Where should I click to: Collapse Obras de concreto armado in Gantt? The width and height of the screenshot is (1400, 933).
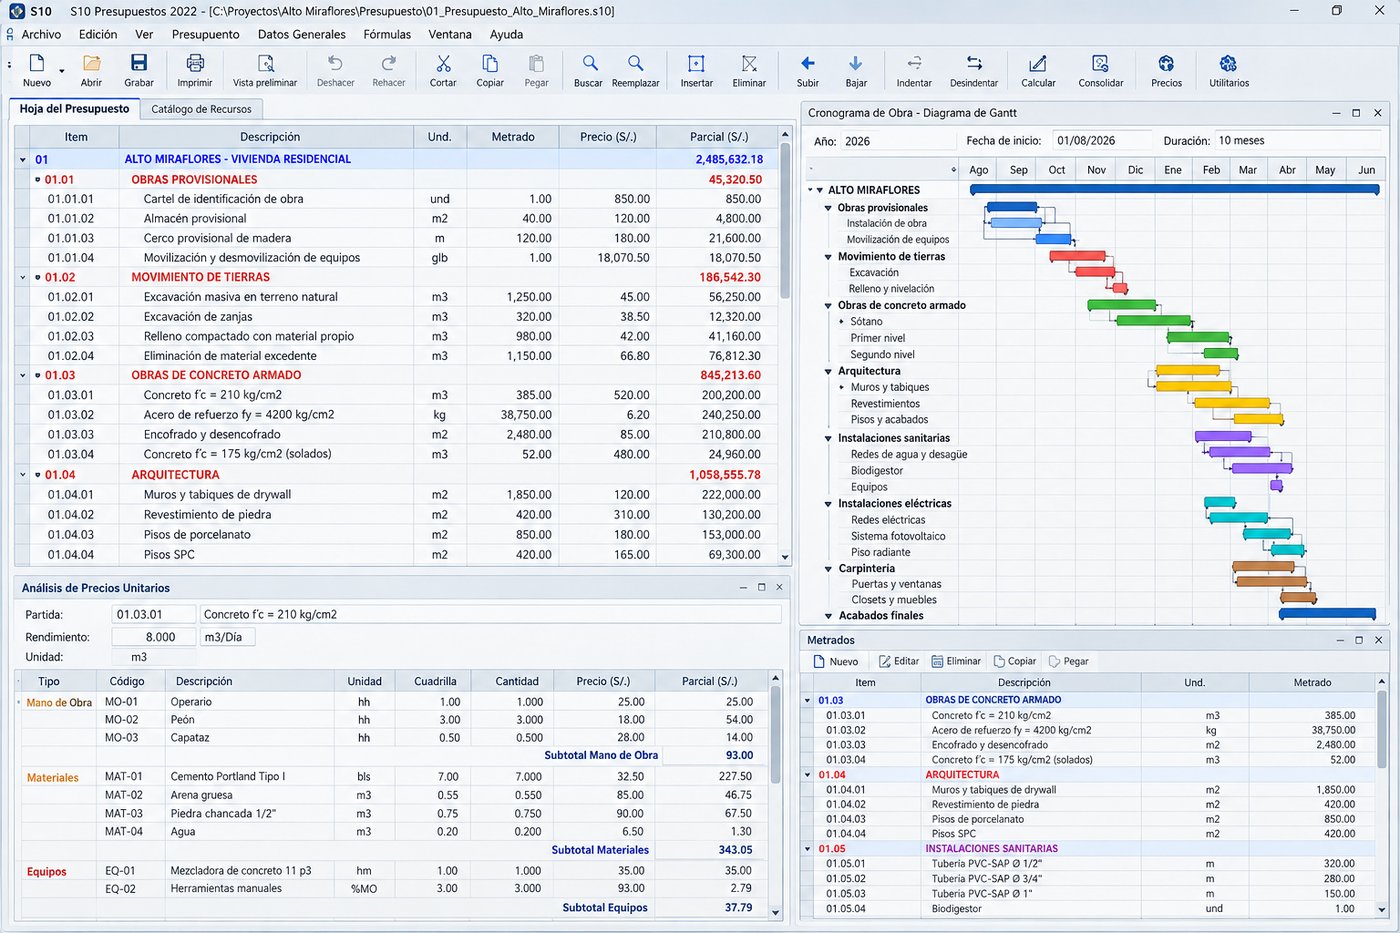coord(828,306)
